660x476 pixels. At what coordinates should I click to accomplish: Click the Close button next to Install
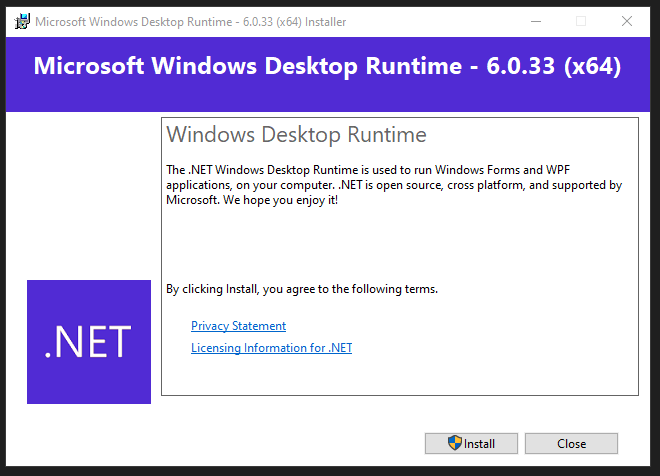(571, 443)
